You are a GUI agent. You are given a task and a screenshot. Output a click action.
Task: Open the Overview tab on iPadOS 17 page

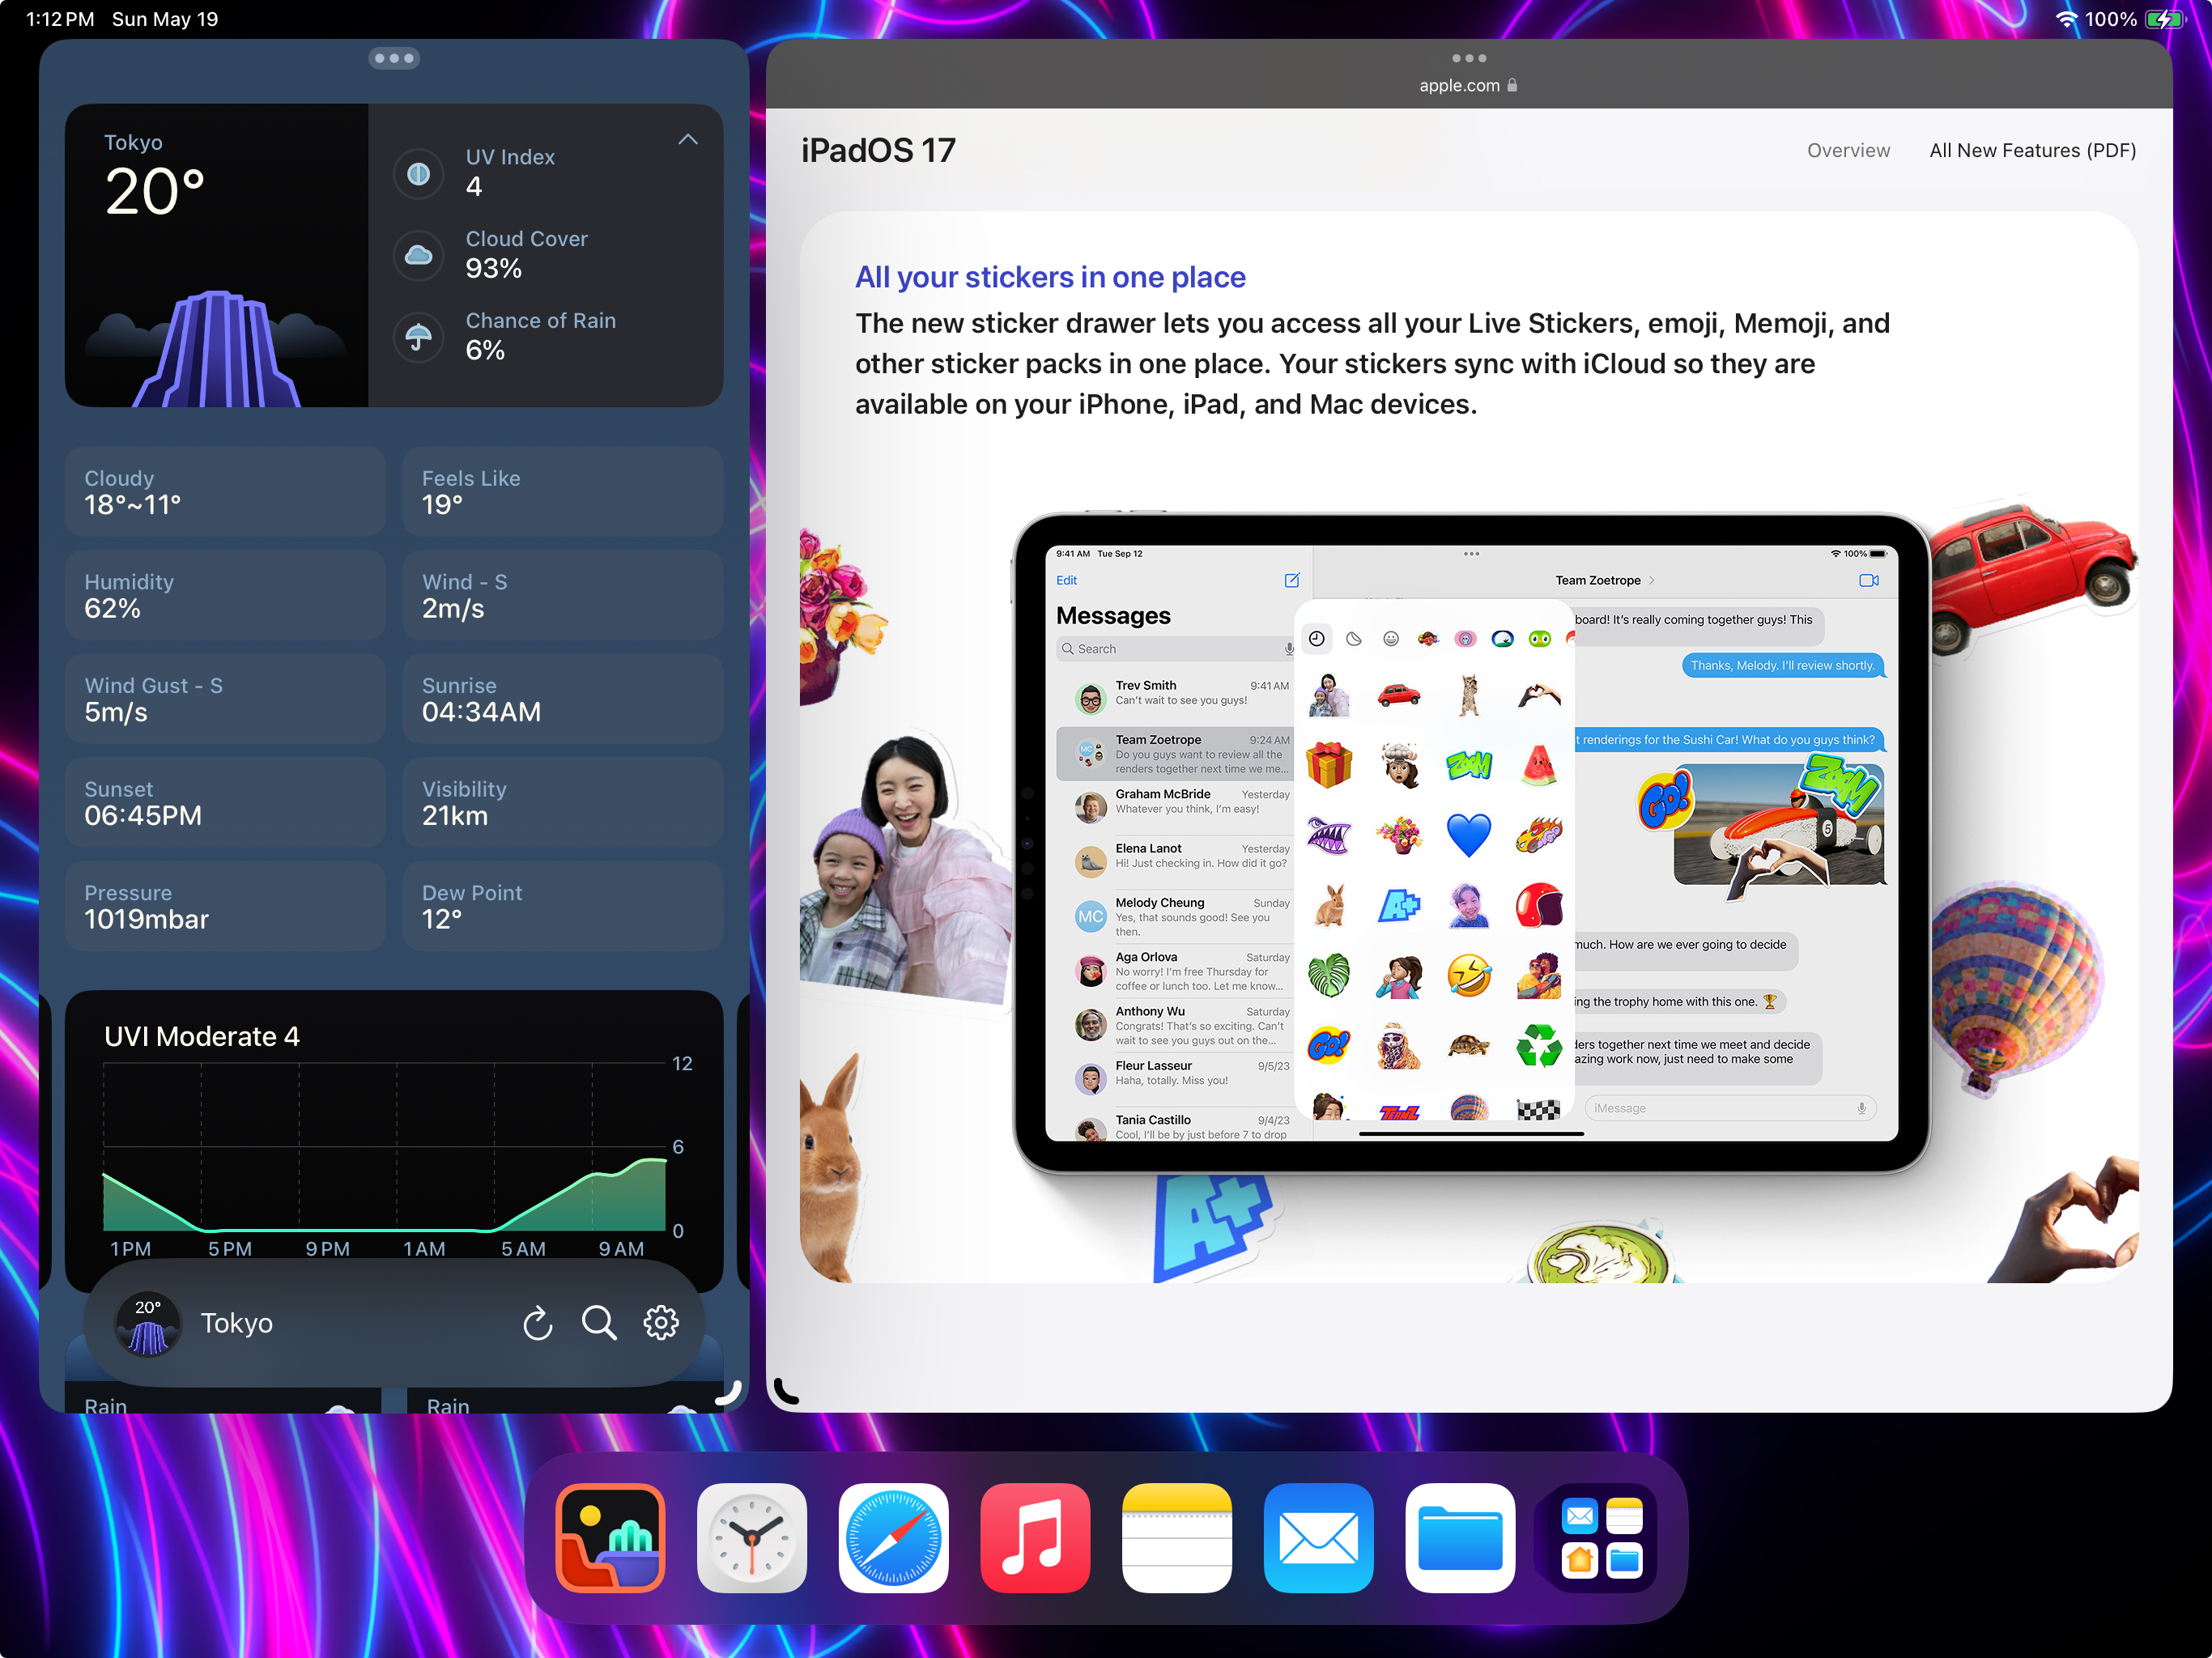point(1848,150)
